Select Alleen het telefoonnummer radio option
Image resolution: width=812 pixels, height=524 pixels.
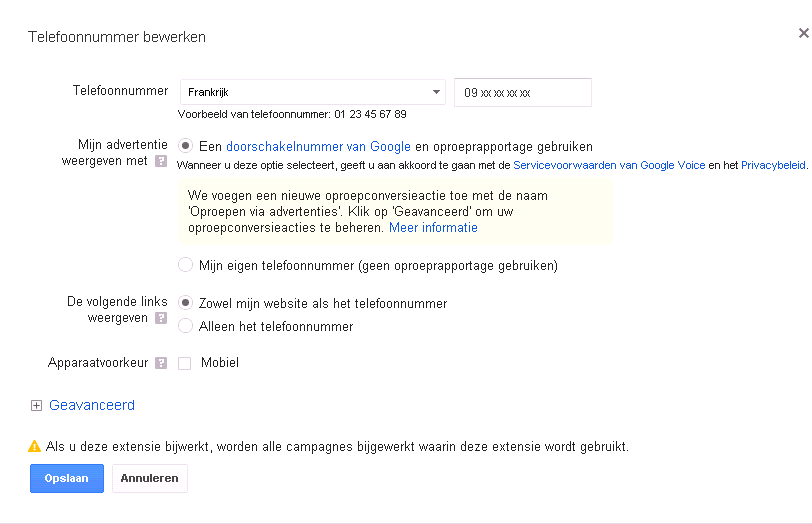click(x=185, y=326)
